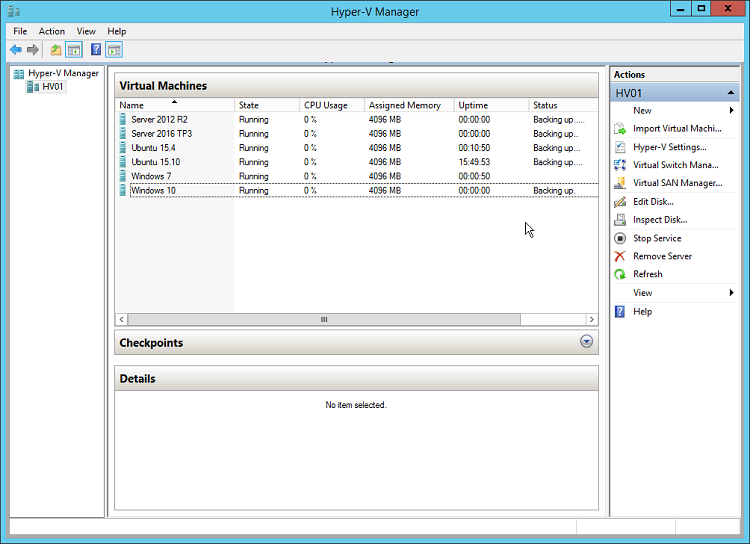750x544 pixels.
Task: Click the Hyper-V Settings icon
Action: (x=620, y=147)
